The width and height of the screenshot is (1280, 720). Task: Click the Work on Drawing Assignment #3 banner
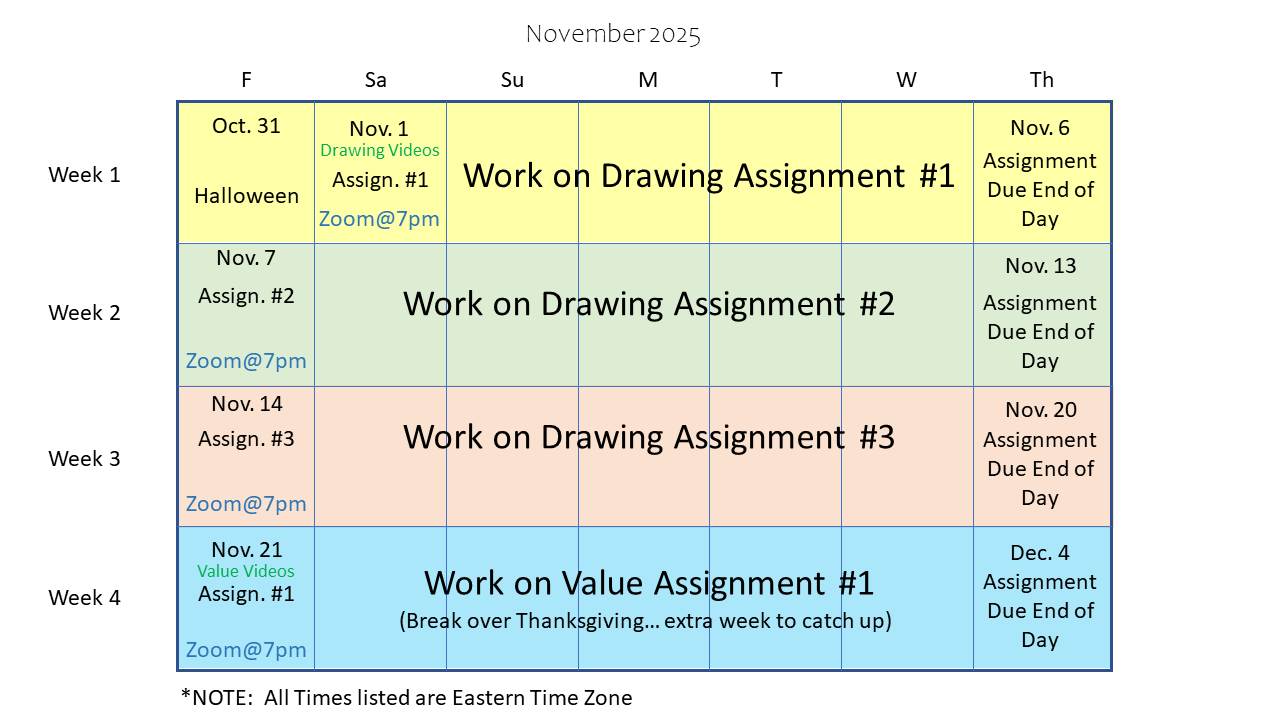pyautogui.click(x=648, y=437)
